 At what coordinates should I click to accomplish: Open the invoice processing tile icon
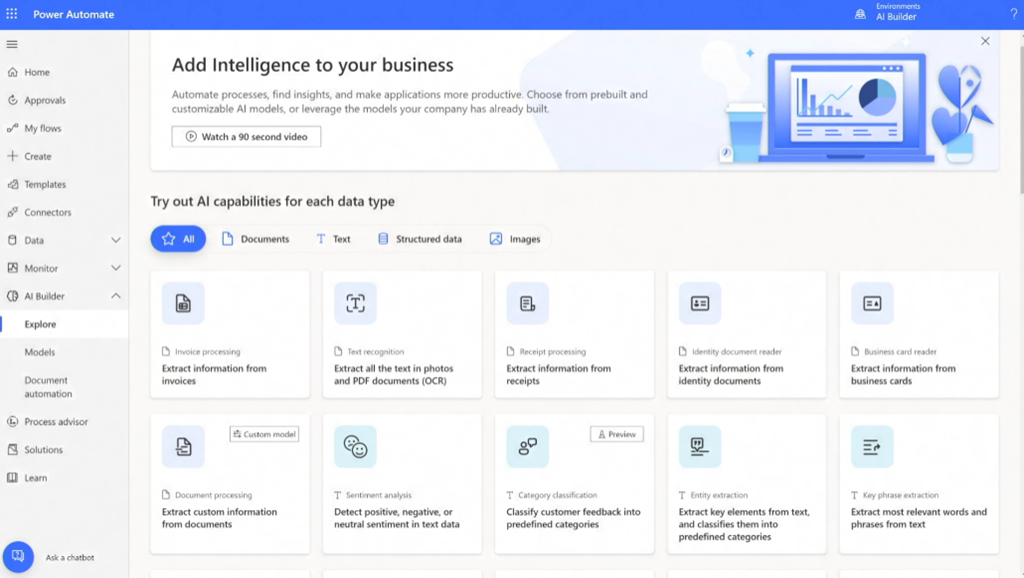click(x=183, y=304)
